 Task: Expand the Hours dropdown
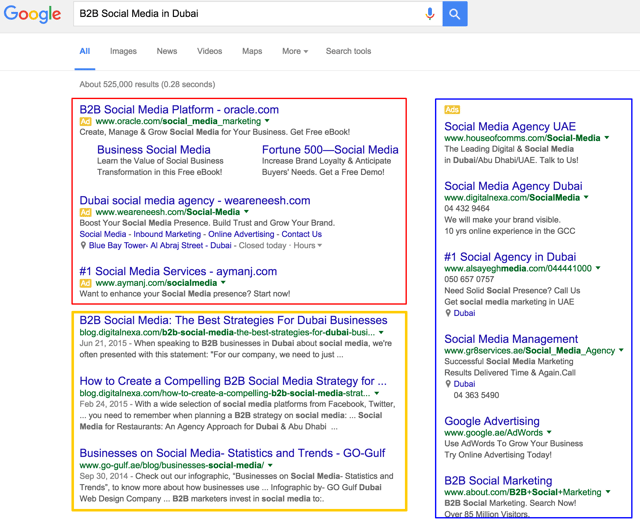coord(308,246)
